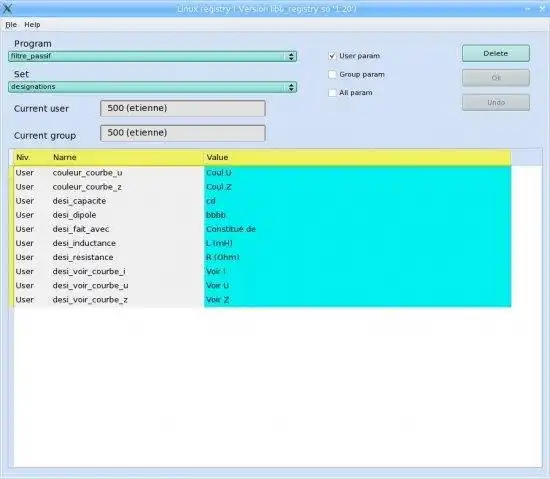Click User level cell of desi_dipole row
Image resolution: width=550 pixels, height=479 pixels.
pyautogui.click(x=25, y=215)
